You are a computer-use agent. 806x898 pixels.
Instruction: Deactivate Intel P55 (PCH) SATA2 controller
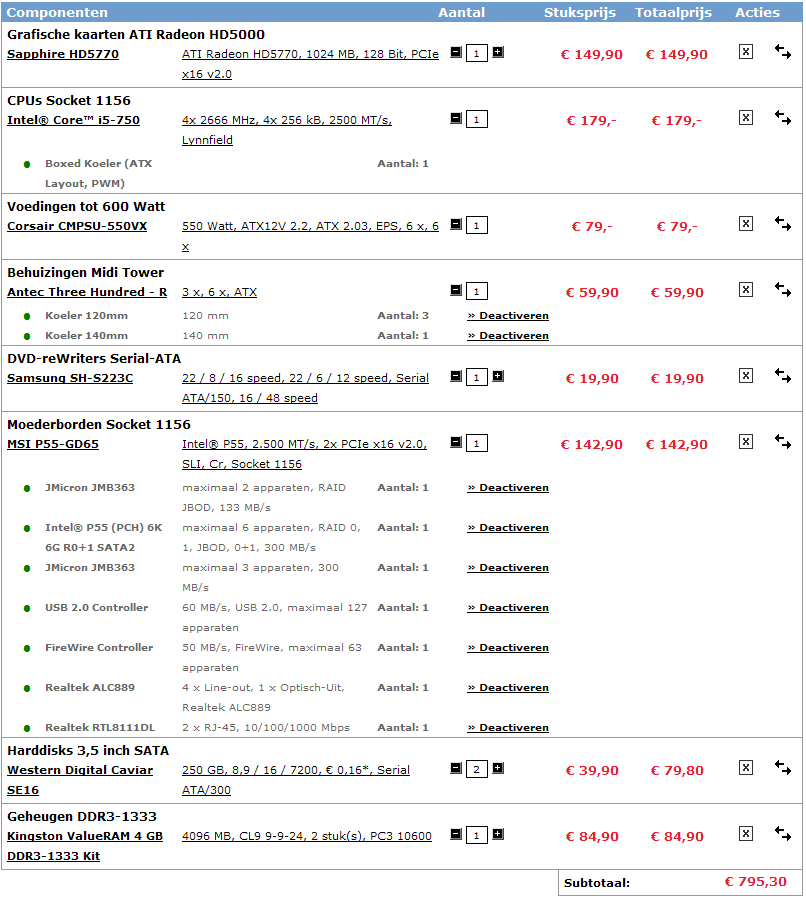point(508,527)
